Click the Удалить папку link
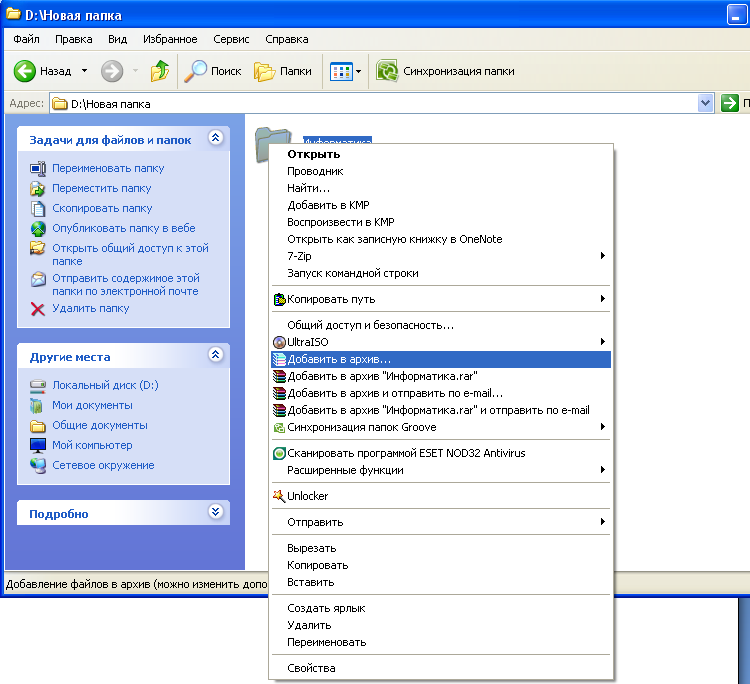Screen dimensions: 750x684 pyautogui.click(x=90, y=309)
